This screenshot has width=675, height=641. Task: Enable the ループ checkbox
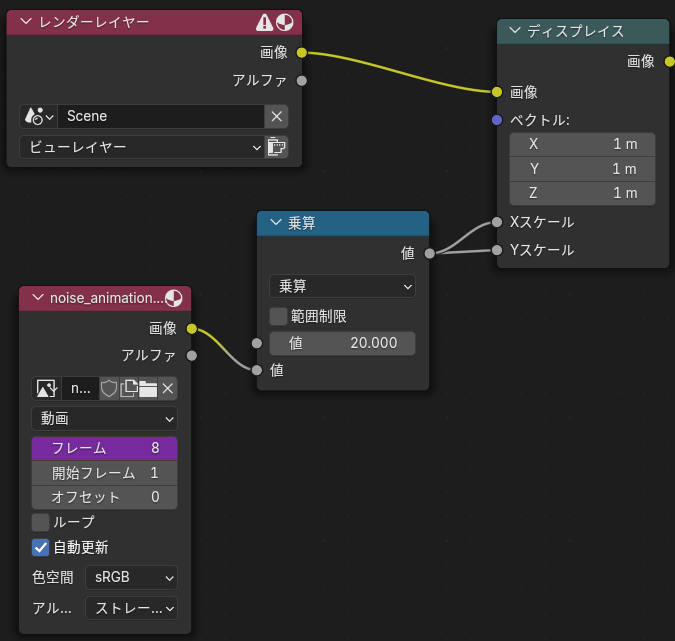point(40,522)
